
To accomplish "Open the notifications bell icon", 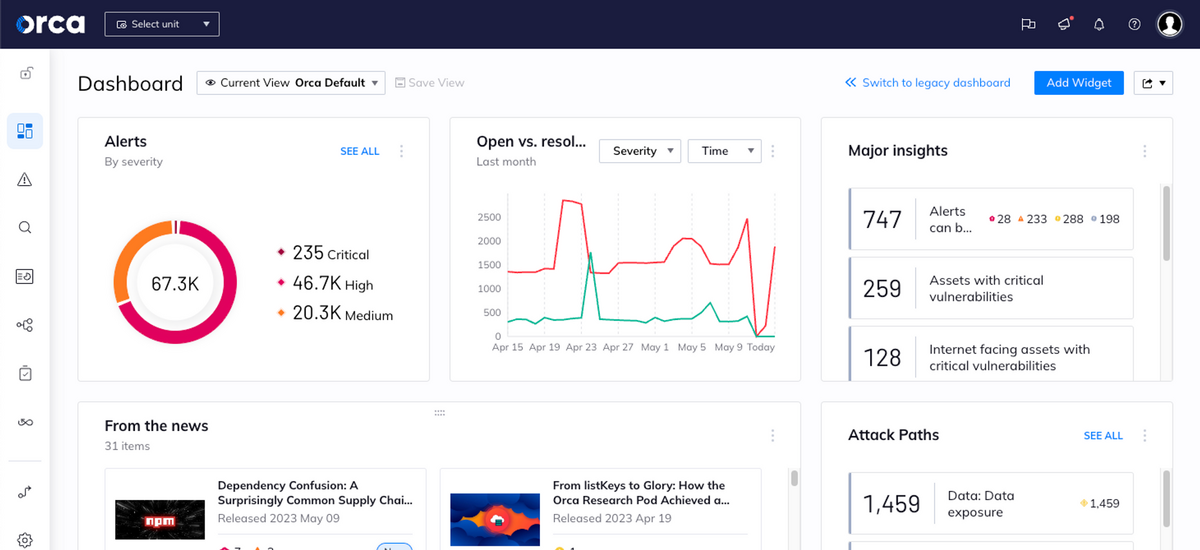I will (1099, 24).
